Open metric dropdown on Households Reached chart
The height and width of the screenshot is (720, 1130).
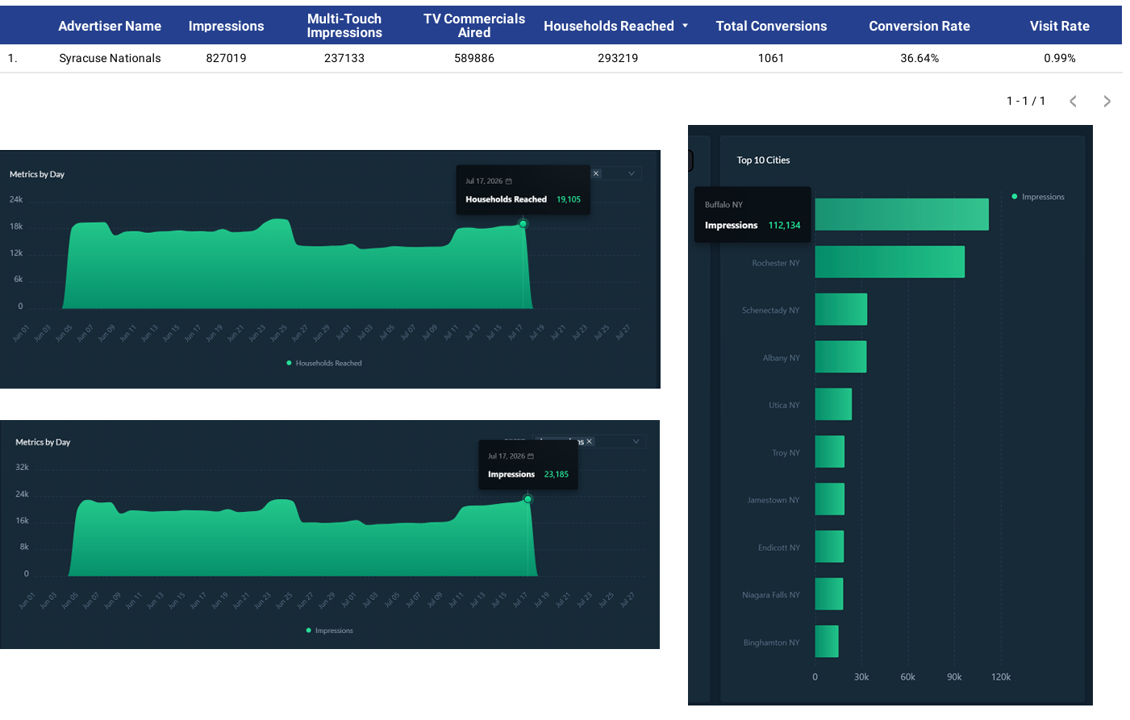click(x=631, y=174)
